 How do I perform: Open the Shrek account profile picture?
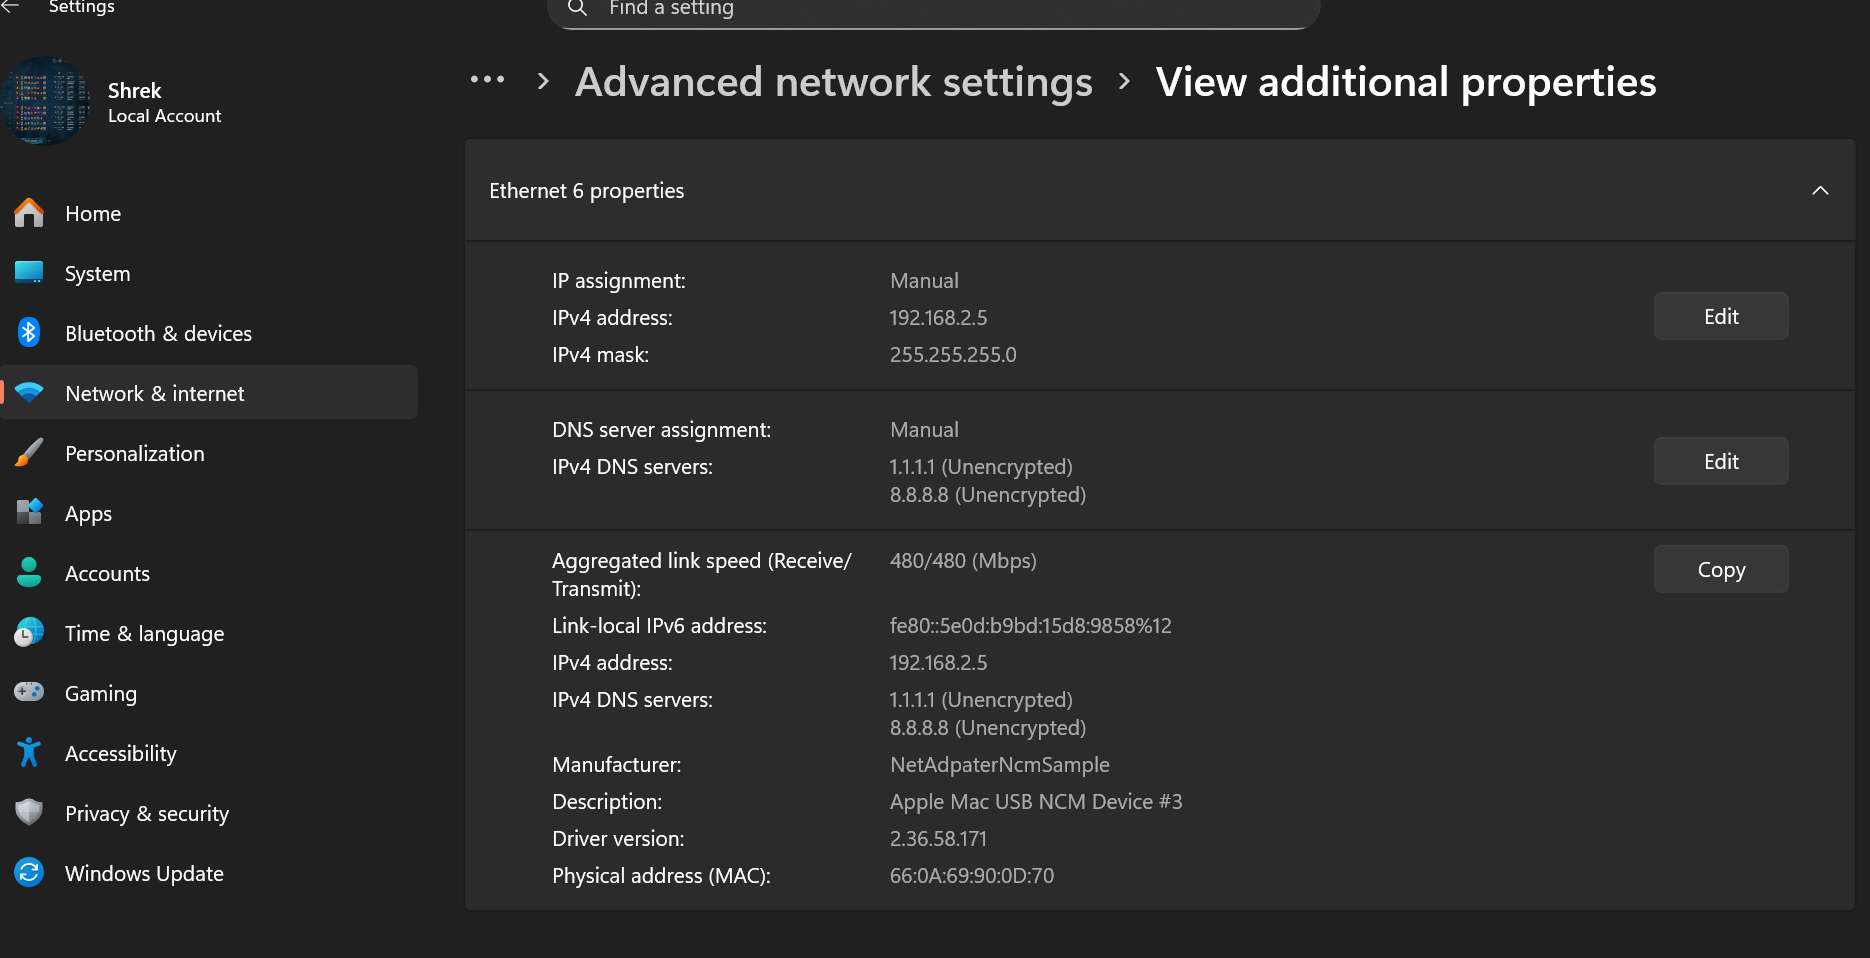[46, 100]
